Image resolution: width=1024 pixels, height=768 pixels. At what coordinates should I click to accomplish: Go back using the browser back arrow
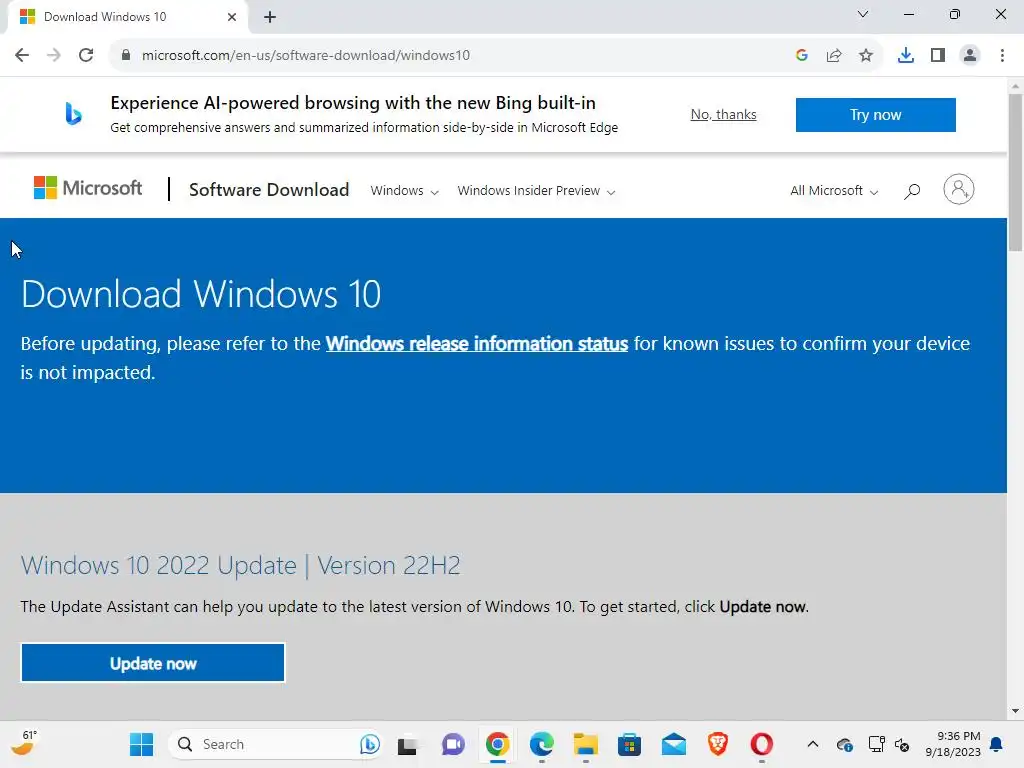point(22,55)
